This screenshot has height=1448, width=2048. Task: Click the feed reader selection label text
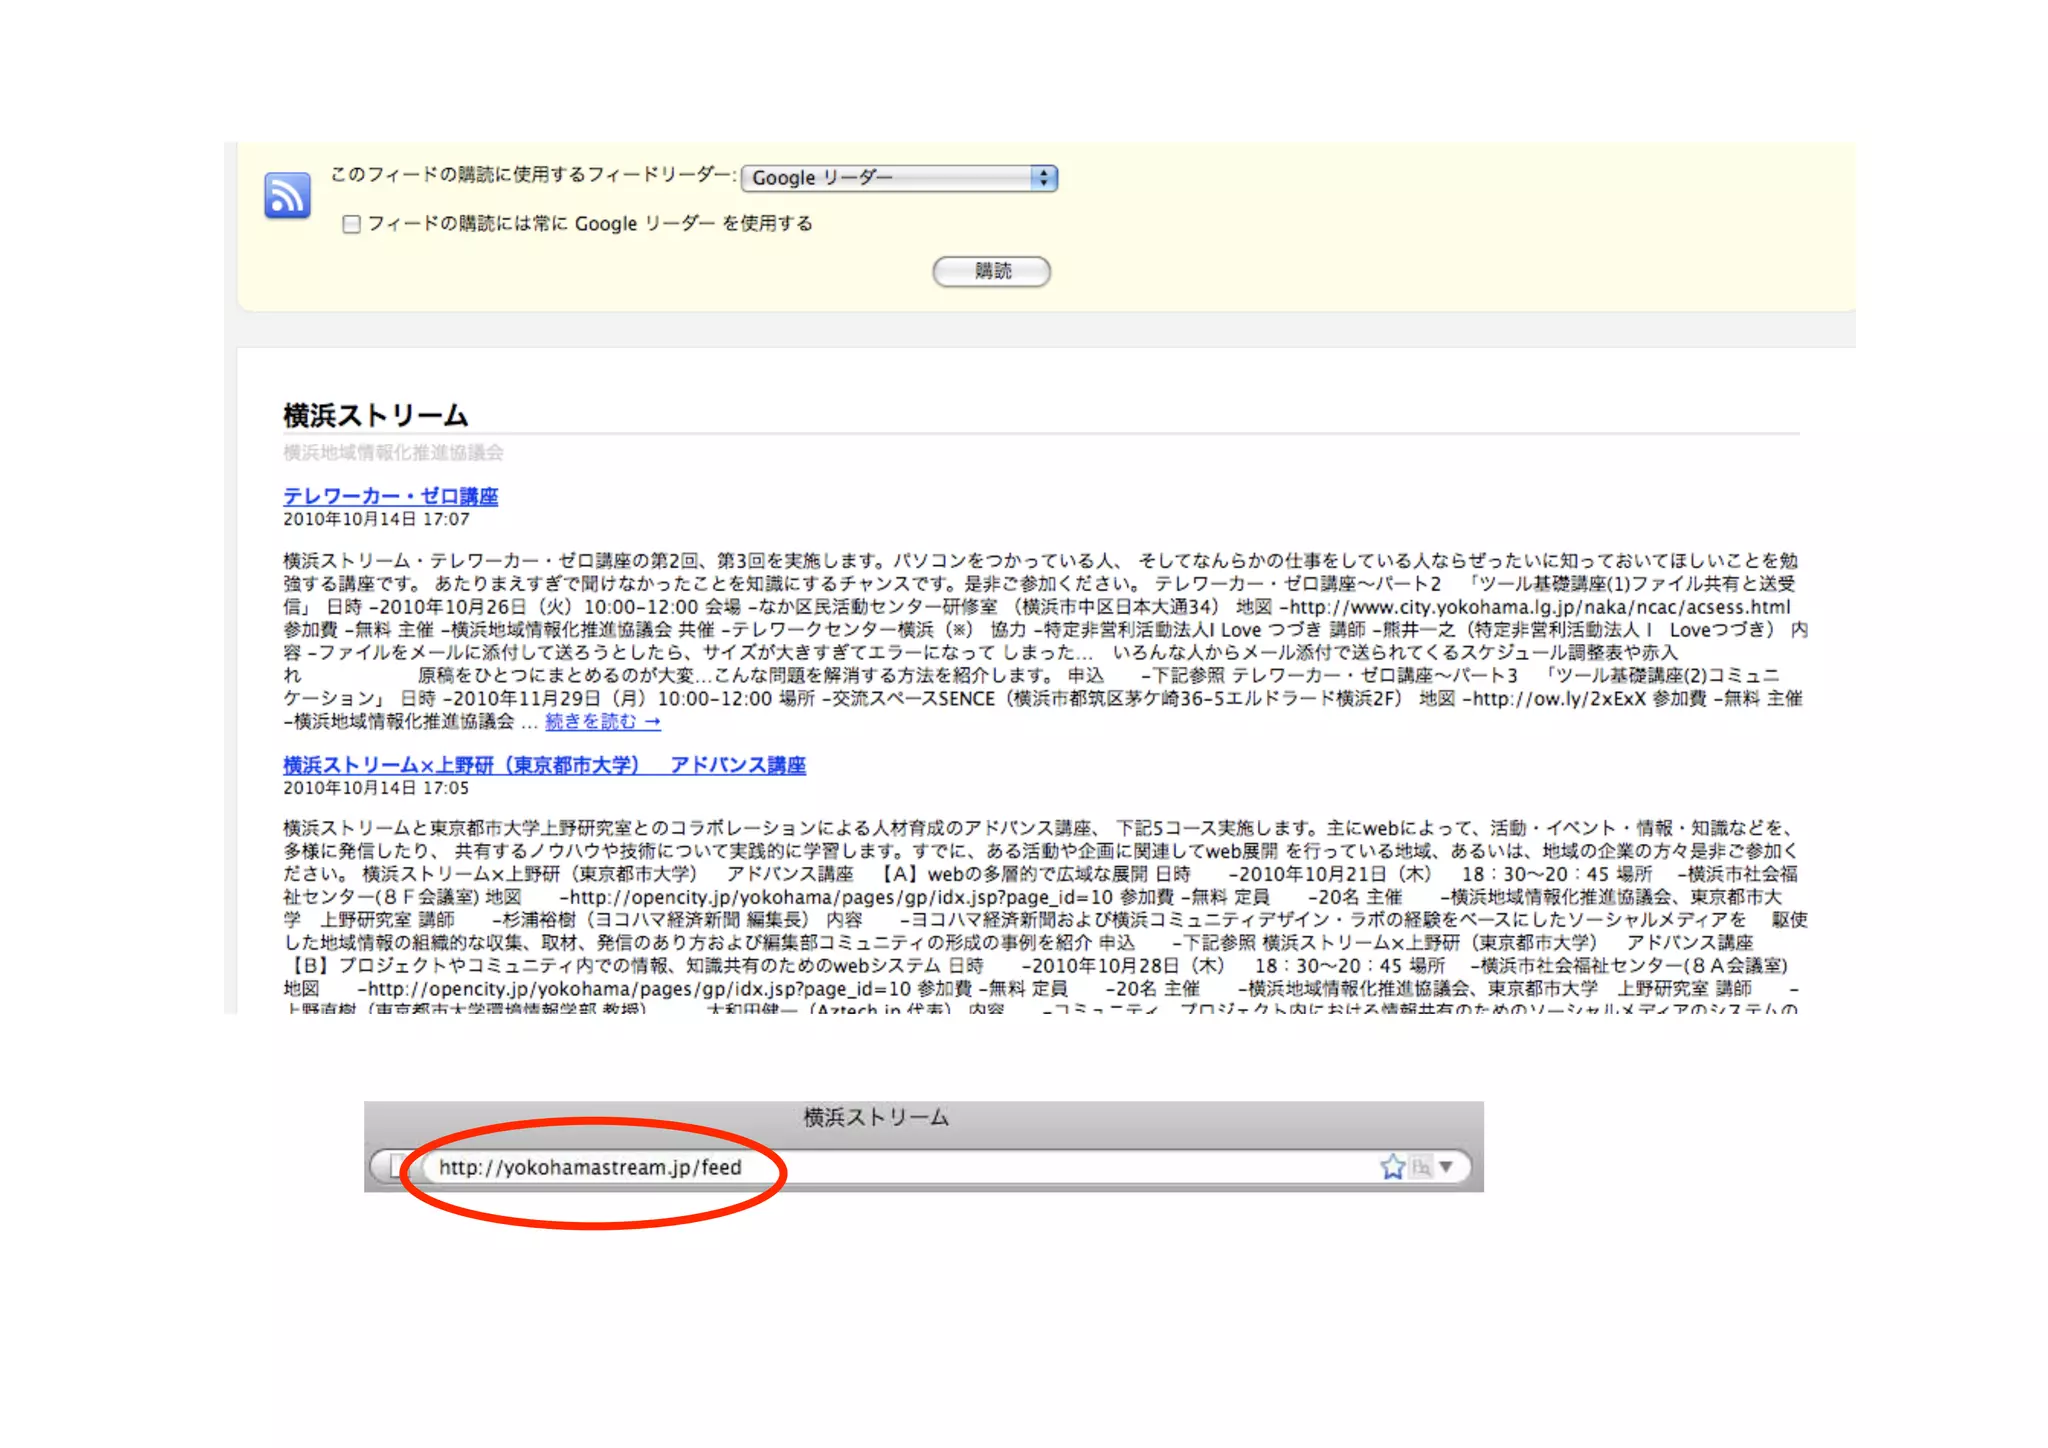click(x=533, y=175)
